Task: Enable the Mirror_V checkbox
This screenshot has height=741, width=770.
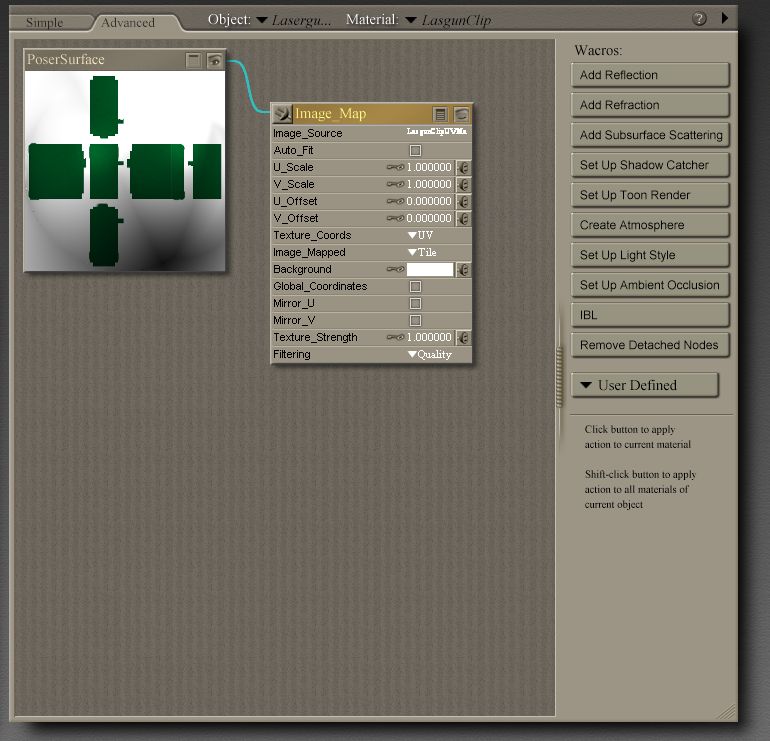Action: [415, 321]
